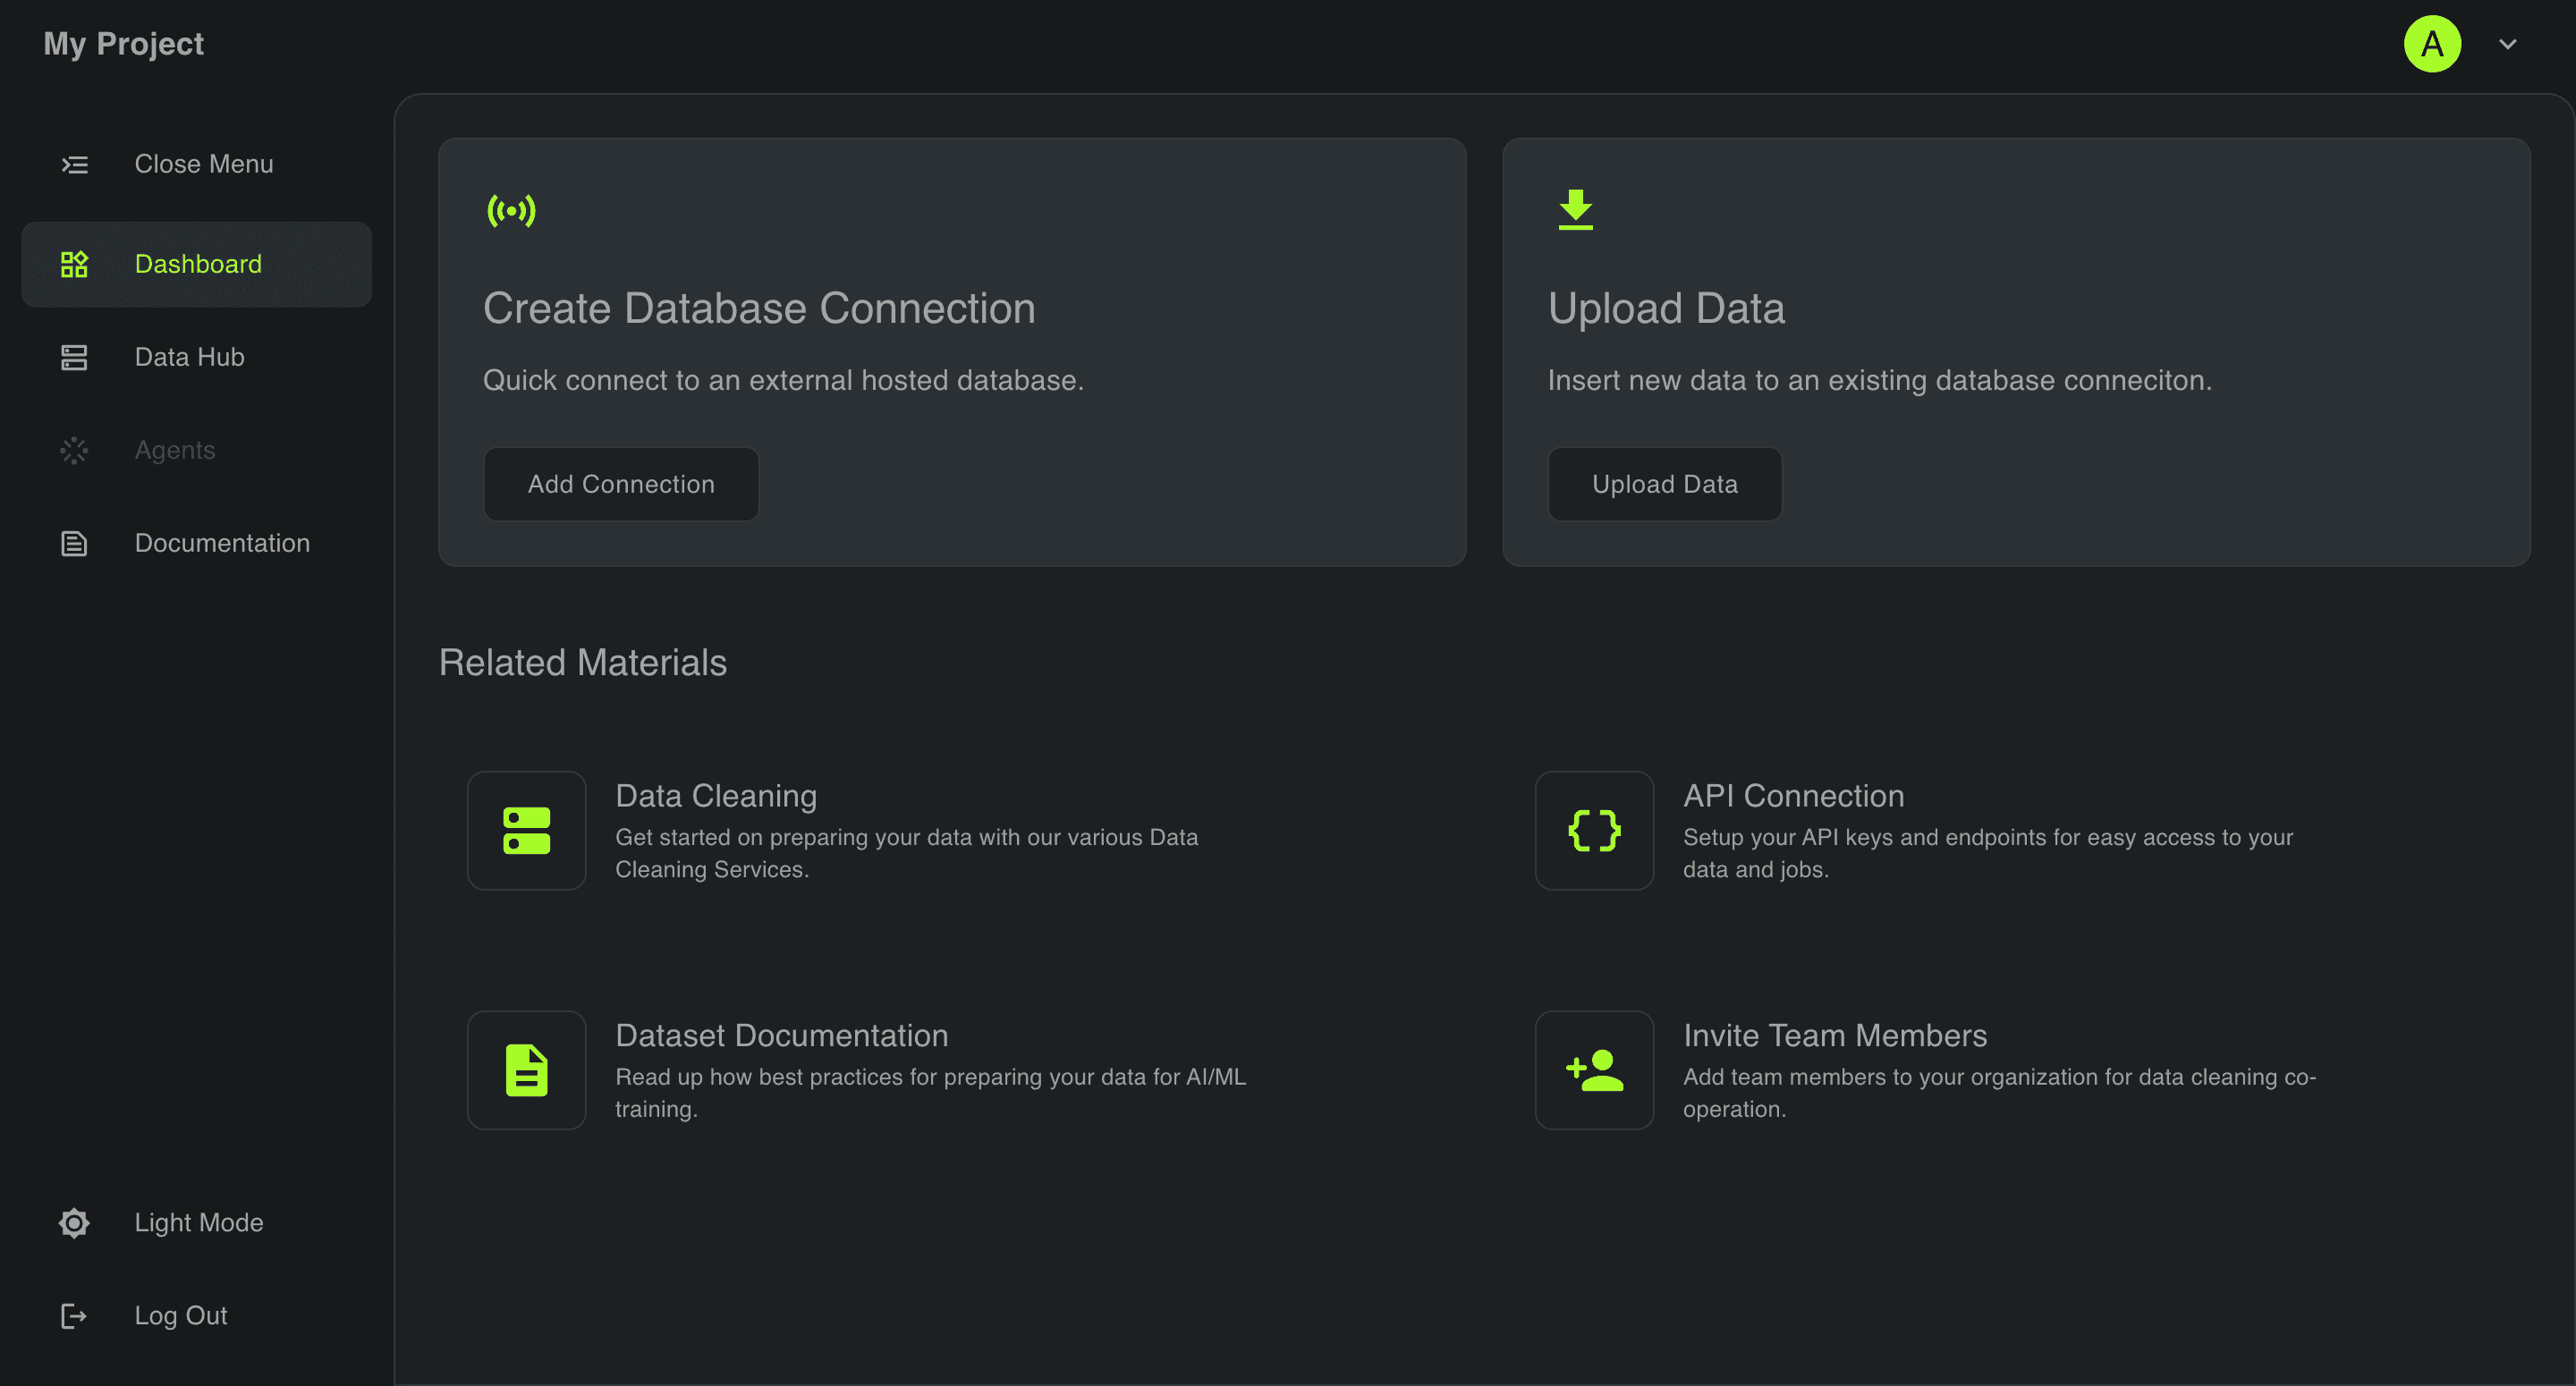Select Close Menu in the sidebar
This screenshot has width=2576, height=1386.
tap(197, 164)
